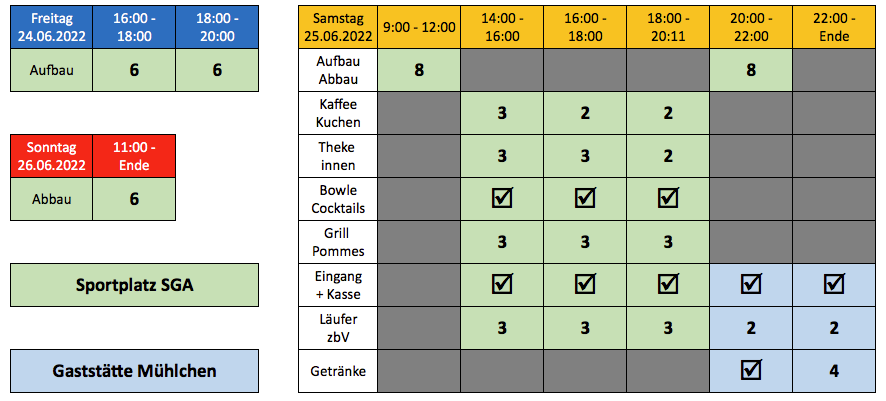
Task: Select the Kaffee Kuchen row label
Action: tap(339, 112)
